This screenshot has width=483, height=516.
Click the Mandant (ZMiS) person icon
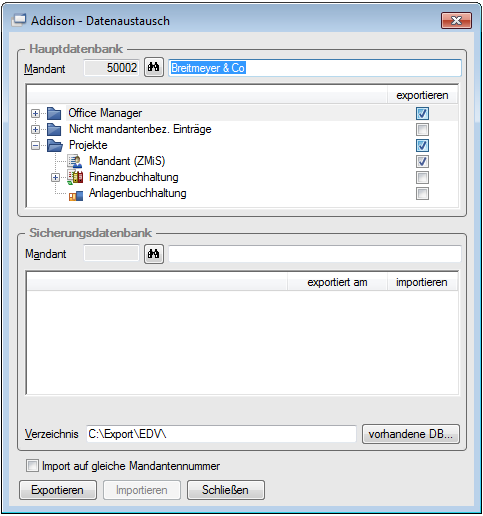75,161
